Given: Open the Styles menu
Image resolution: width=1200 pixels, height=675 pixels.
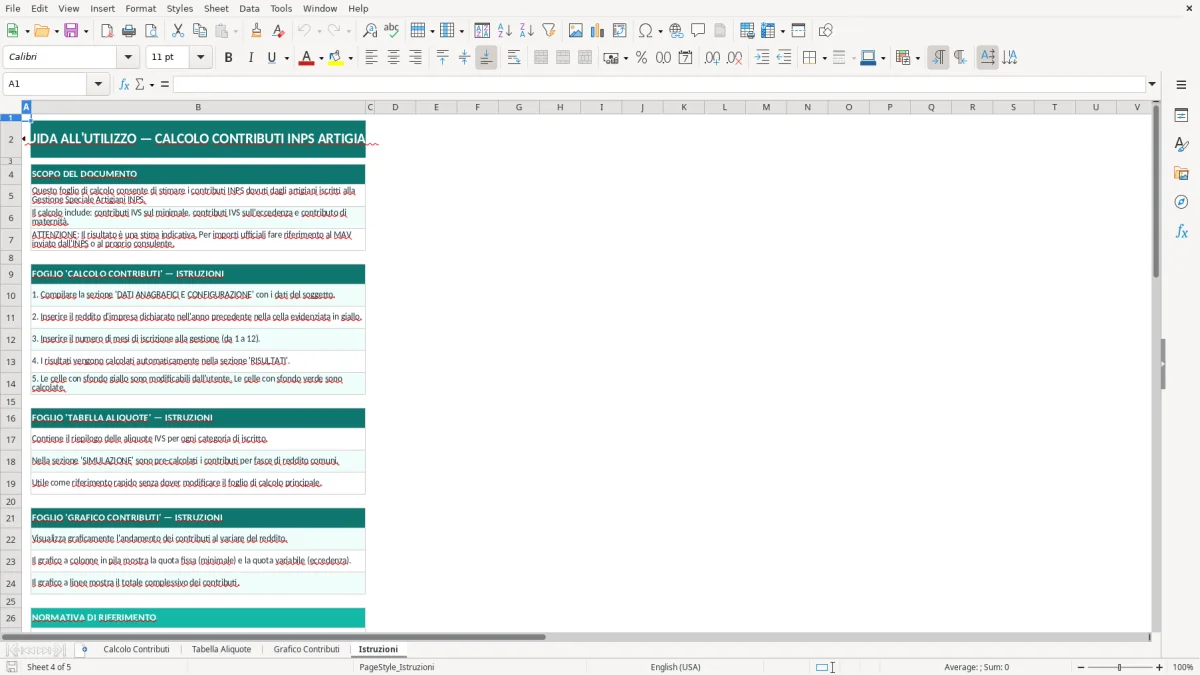Looking at the screenshot, I should click(x=180, y=8).
